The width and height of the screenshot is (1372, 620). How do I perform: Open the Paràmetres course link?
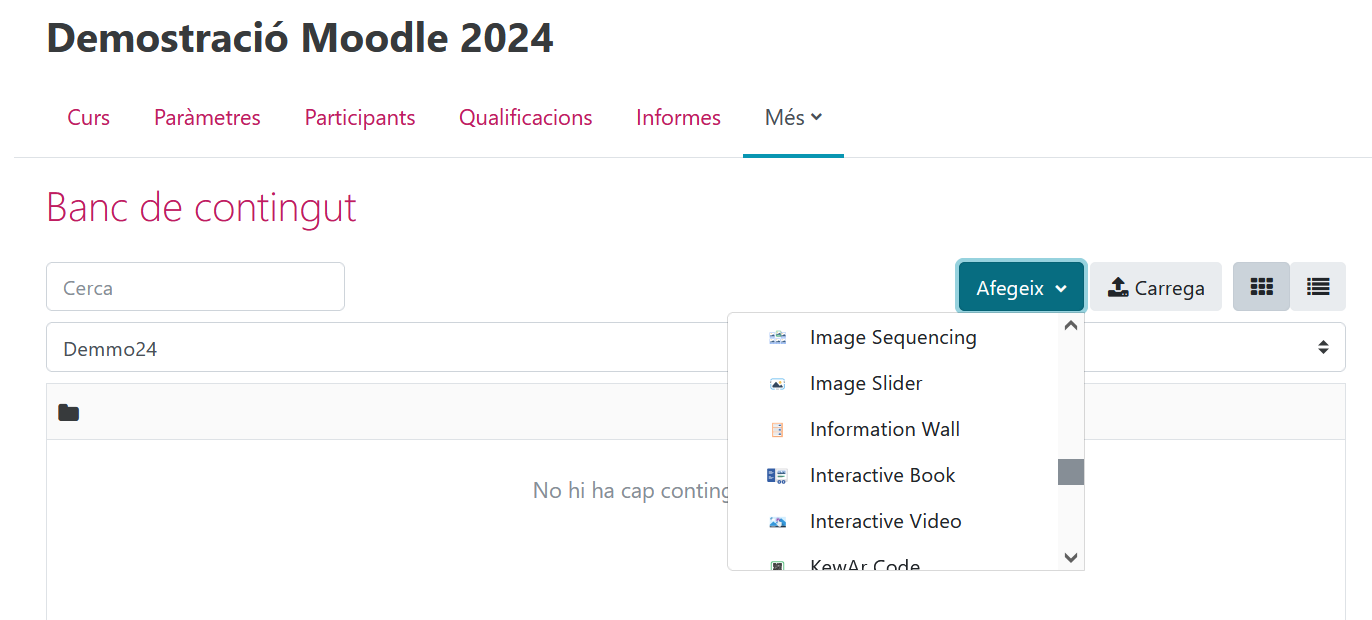pyautogui.click(x=207, y=118)
